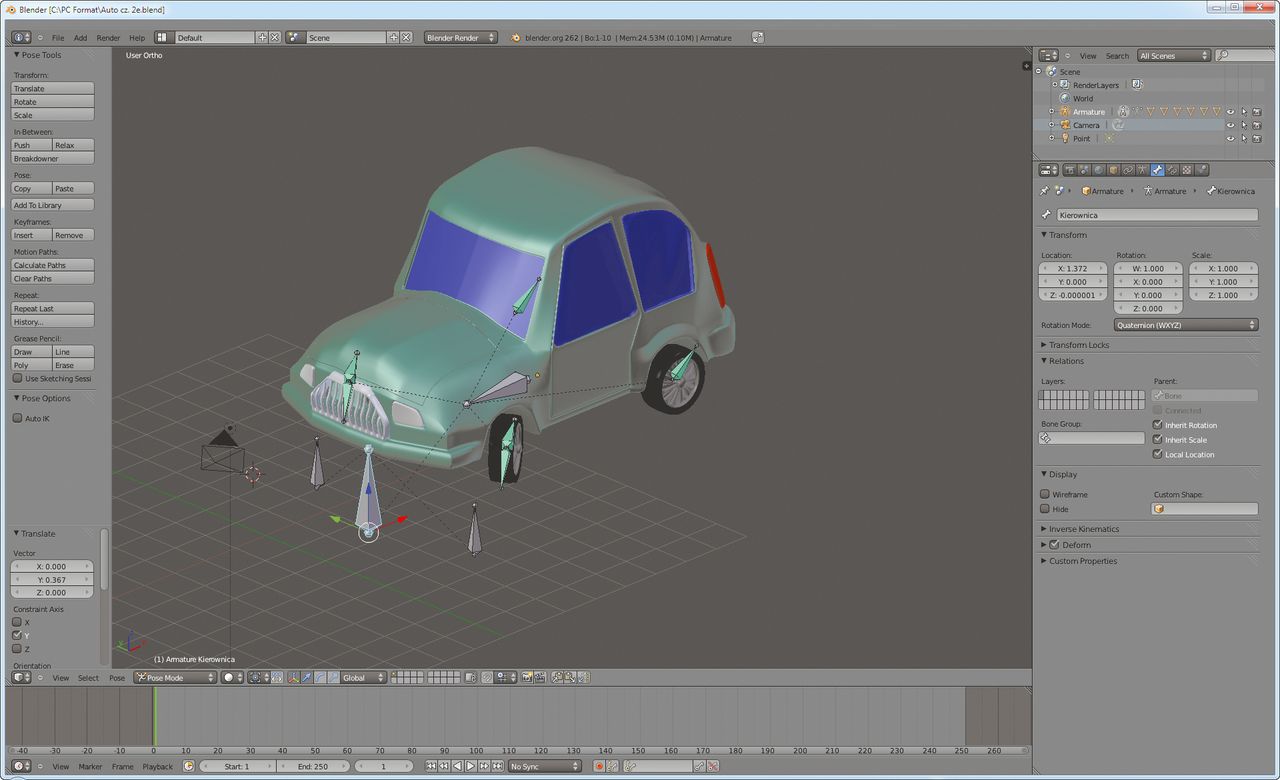Expand Armature tree item in outliner
This screenshot has height=780, width=1280.
[x=1051, y=112]
